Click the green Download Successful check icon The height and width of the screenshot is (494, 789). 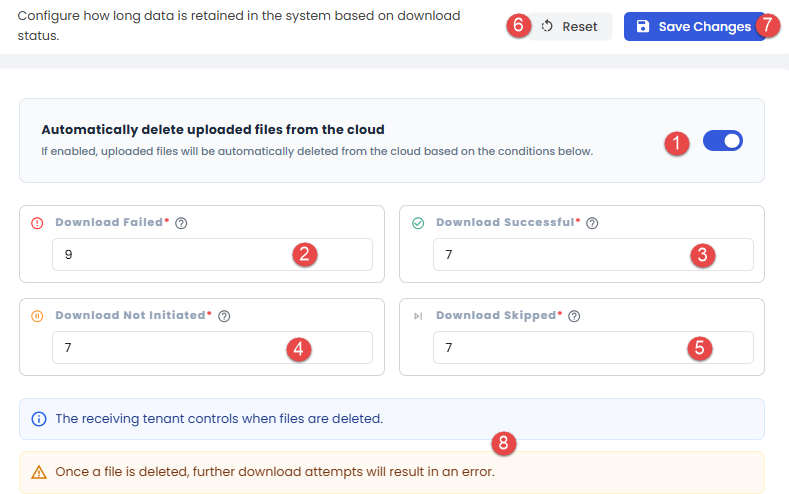pos(418,223)
